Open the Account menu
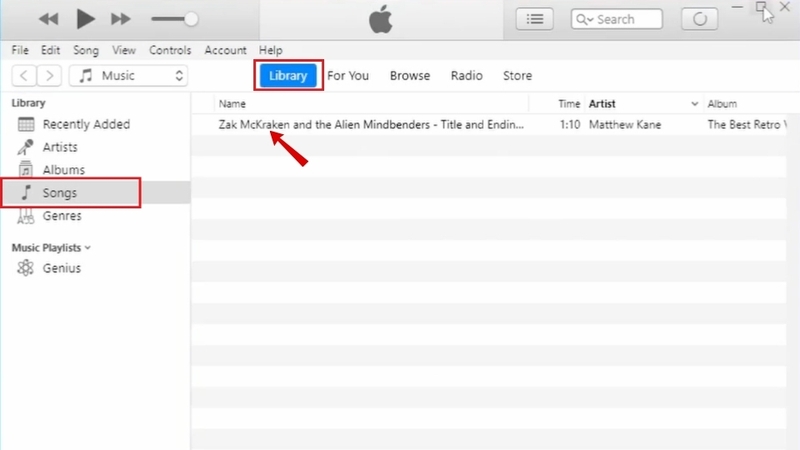 [226, 50]
